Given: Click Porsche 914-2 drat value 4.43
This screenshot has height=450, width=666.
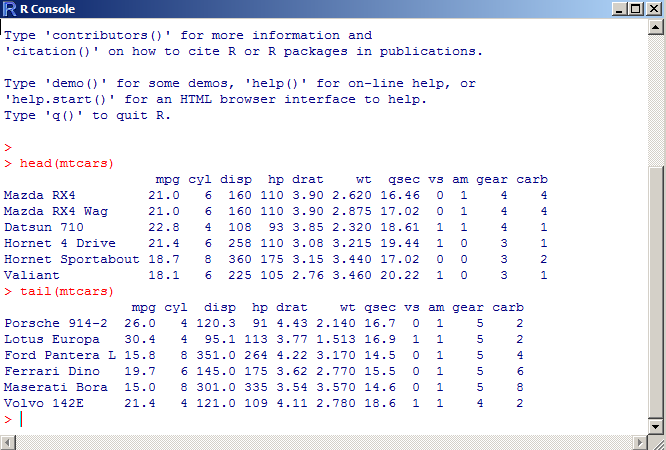Looking at the screenshot, I should click(x=292, y=323).
